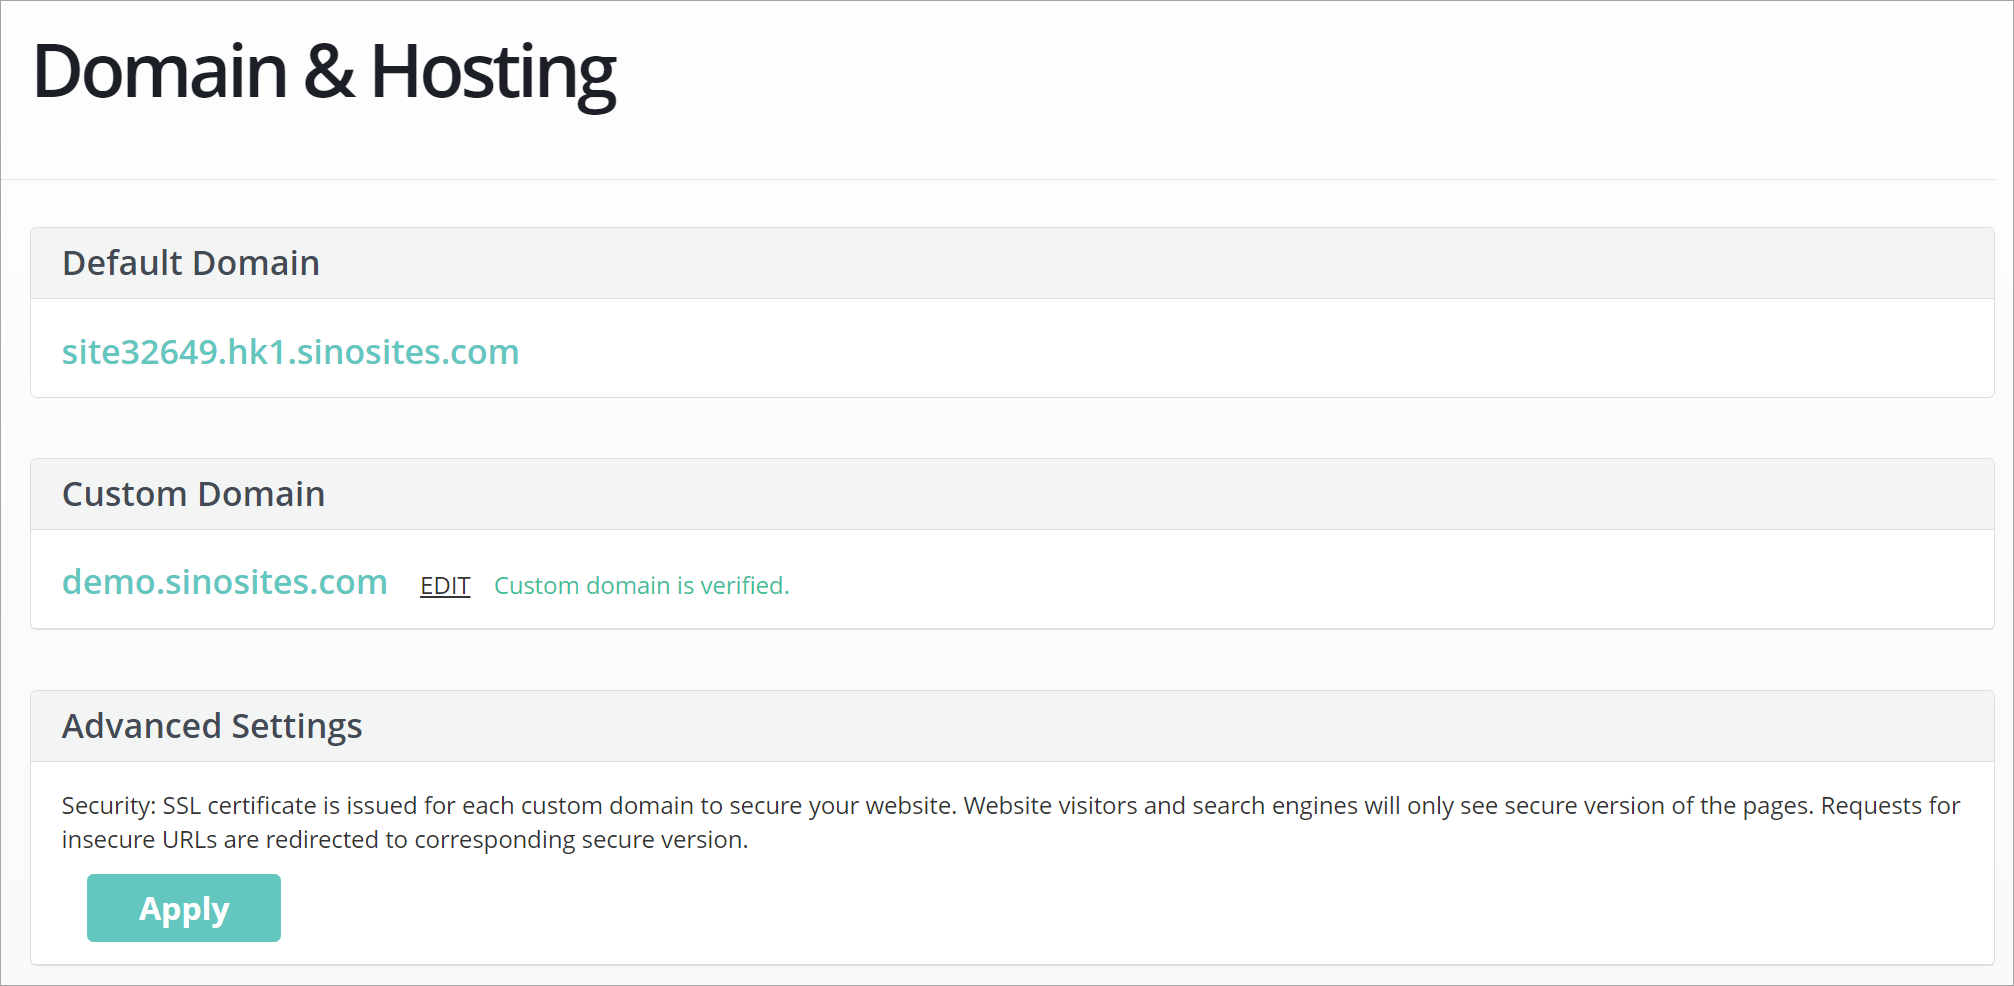Click the word 'Domain' in the page title
The image size is (2014, 986).
pos(160,72)
